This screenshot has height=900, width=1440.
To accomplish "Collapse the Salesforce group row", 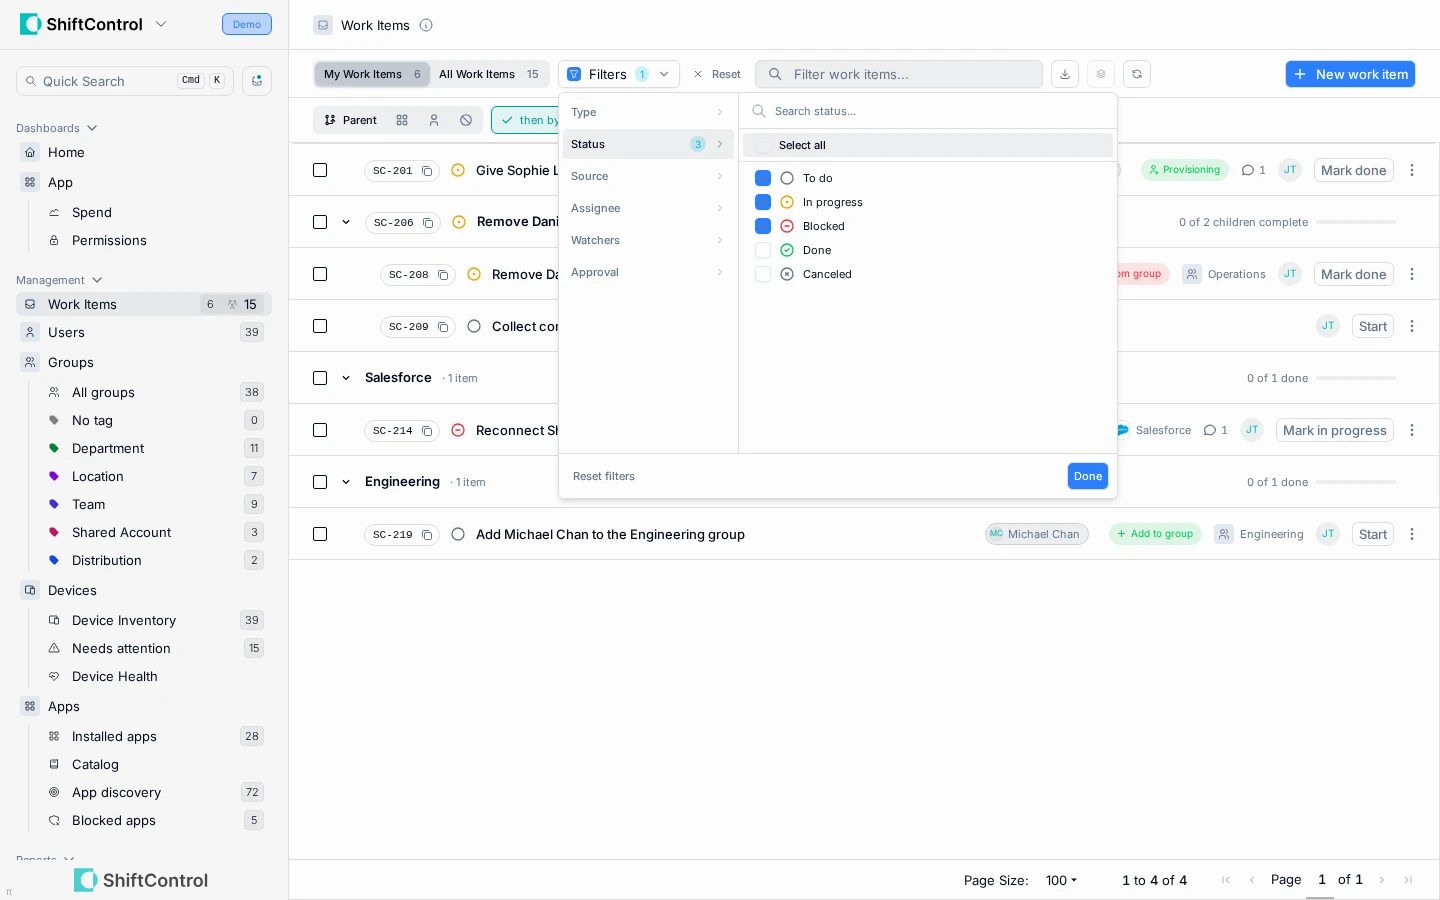I will [346, 378].
